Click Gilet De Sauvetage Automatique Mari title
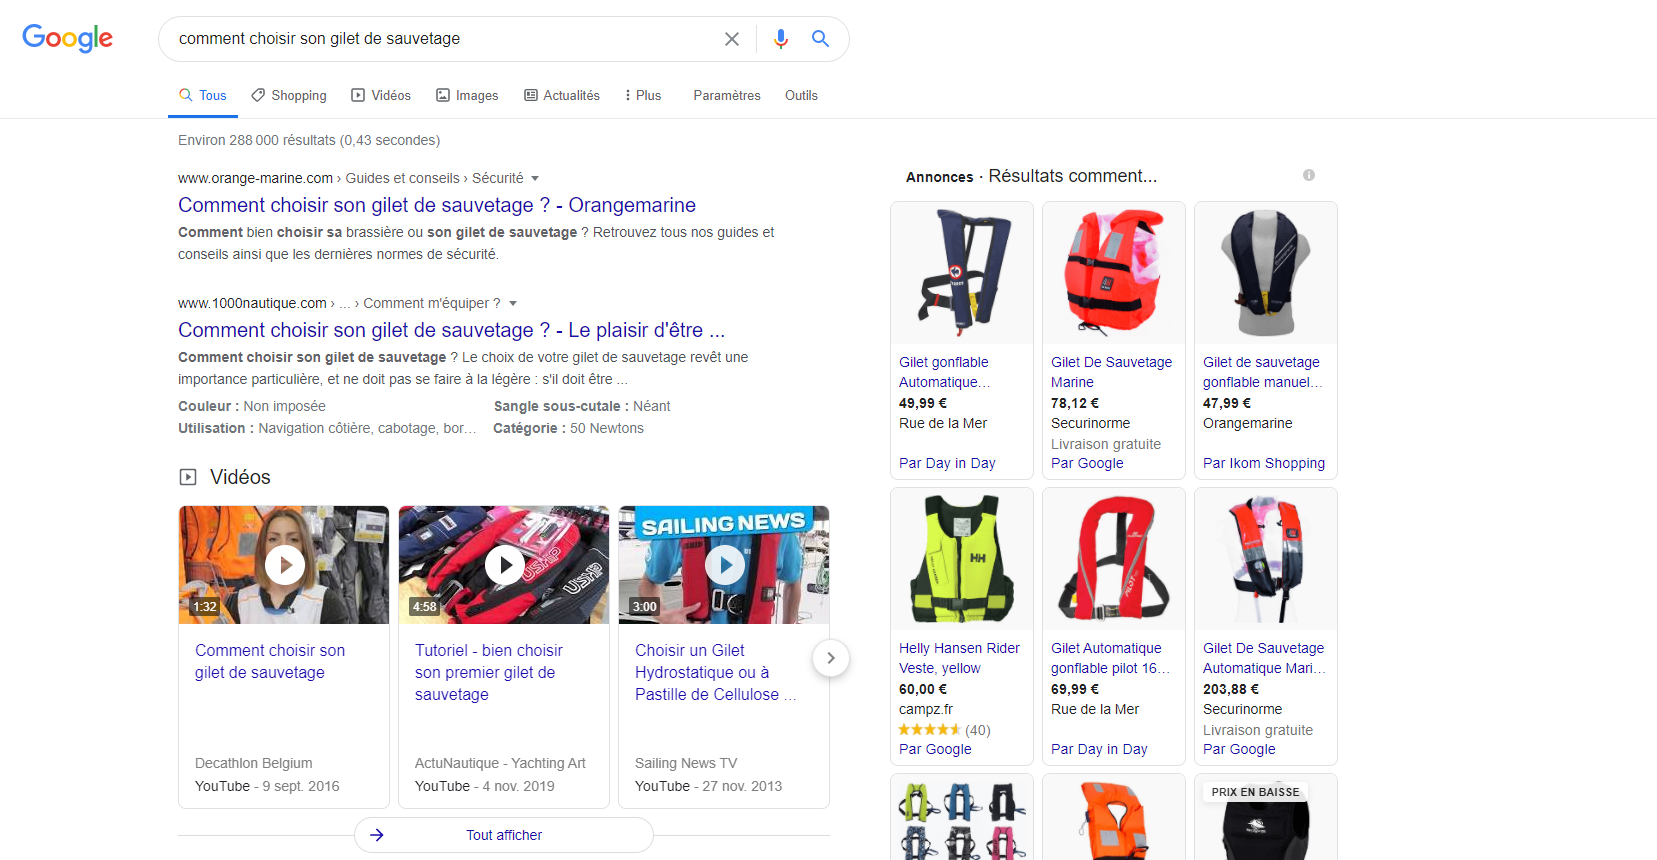The width and height of the screenshot is (1657, 860). coord(1264,658)
